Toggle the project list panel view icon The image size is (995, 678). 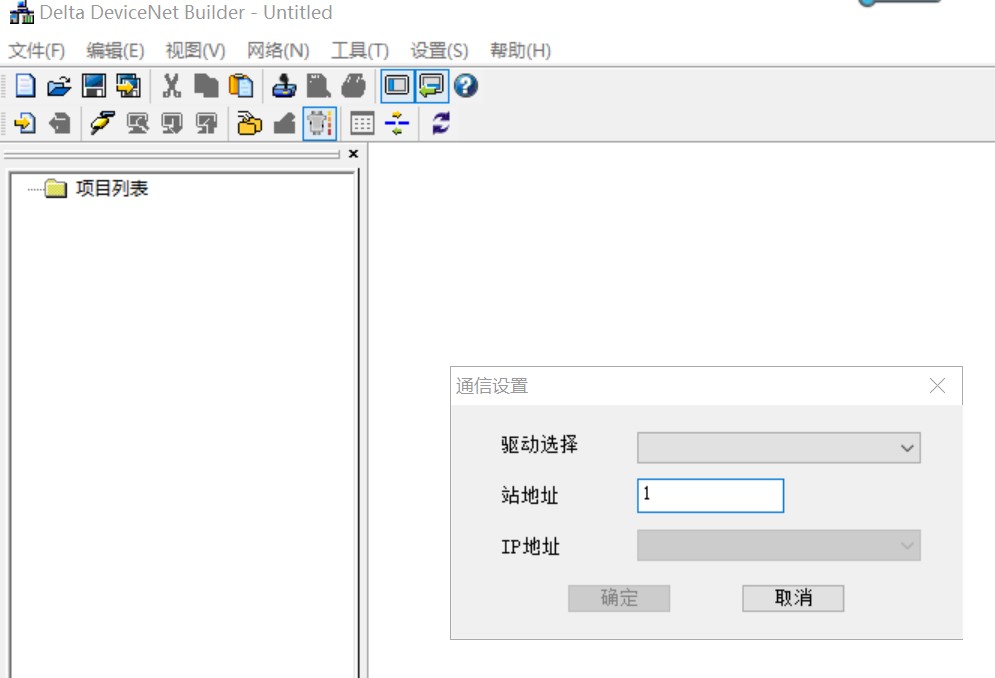pyautogui.click(x=397, y=87)
